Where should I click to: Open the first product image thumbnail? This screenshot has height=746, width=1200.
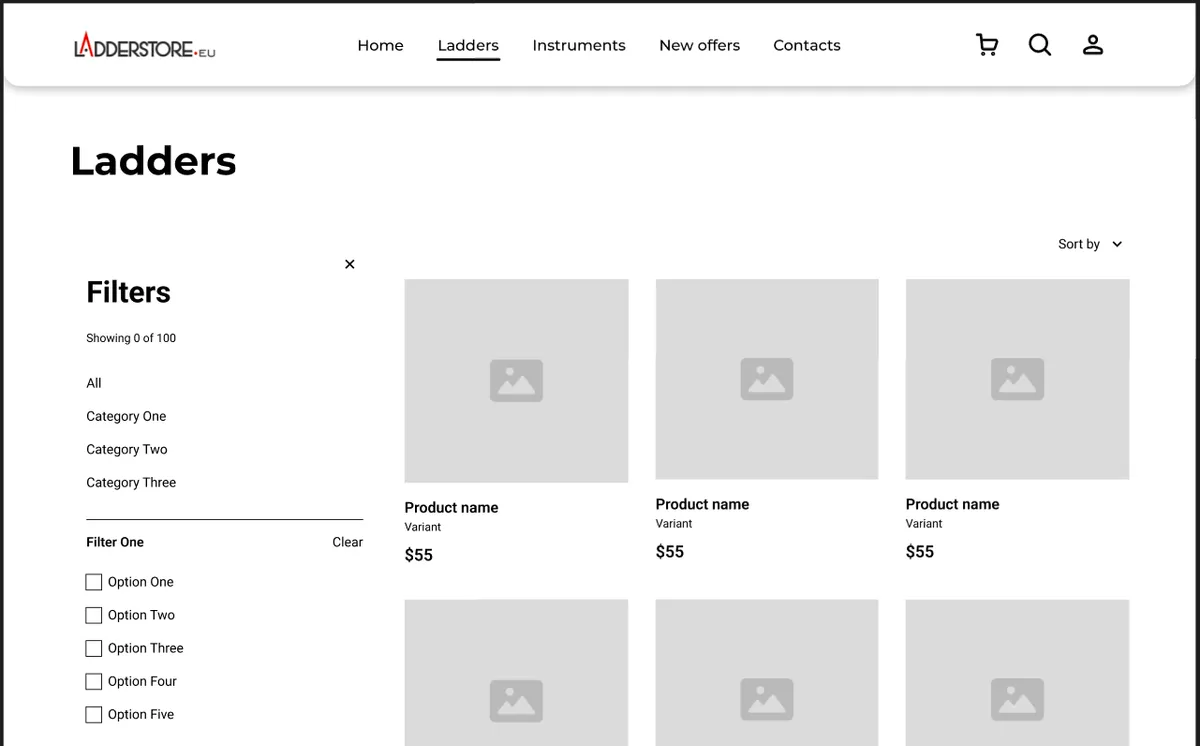pos(516,381)
